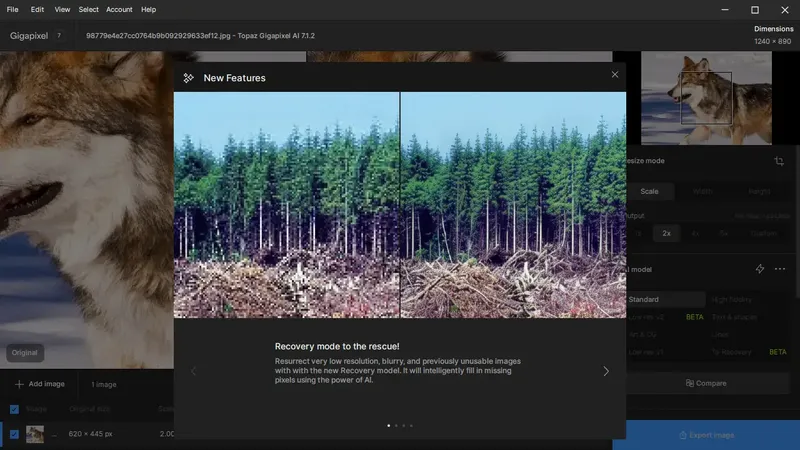
Task: Click the Gigapixel logo text
Action: tap(29, 36)
